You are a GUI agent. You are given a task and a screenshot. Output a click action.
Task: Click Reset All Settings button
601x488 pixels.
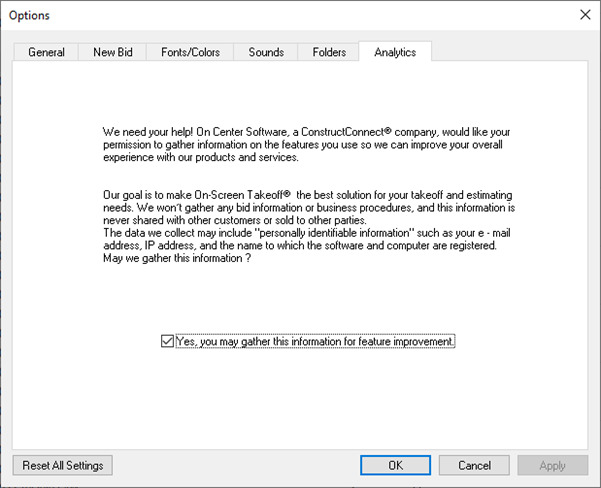pos(62,465)
